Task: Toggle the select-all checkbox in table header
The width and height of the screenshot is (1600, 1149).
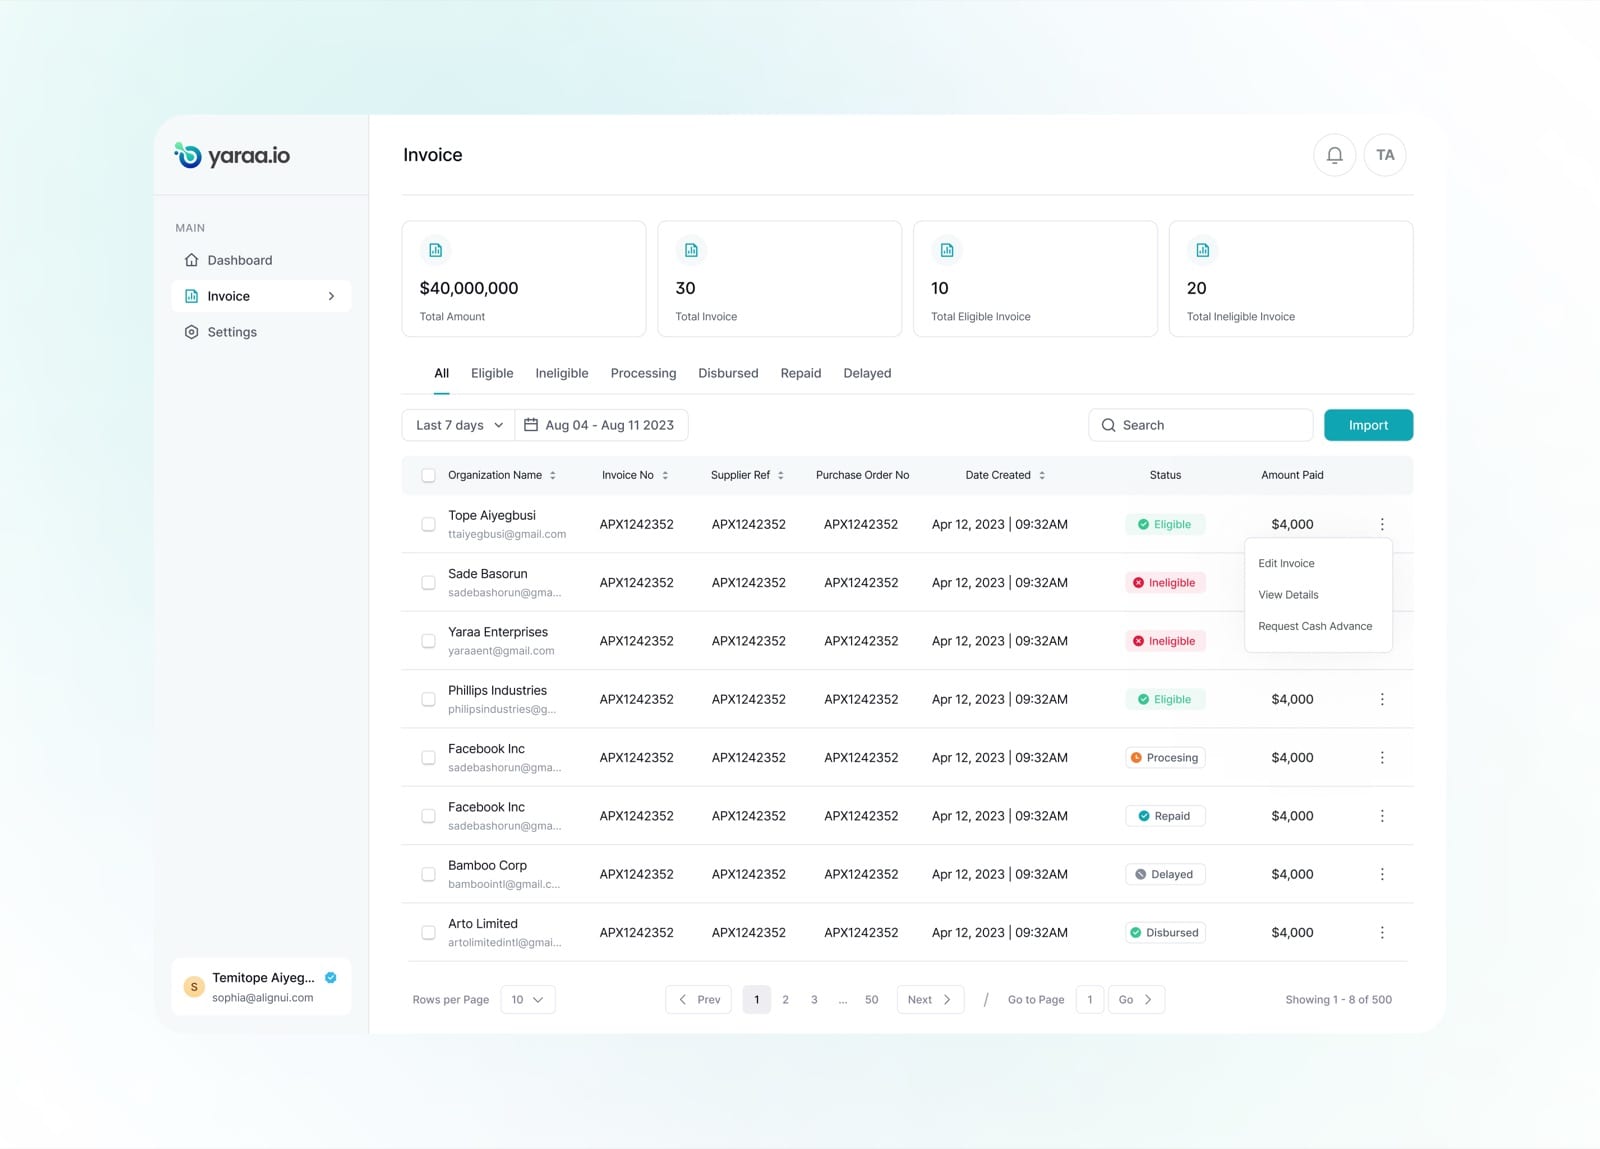Action: point(428,475)
